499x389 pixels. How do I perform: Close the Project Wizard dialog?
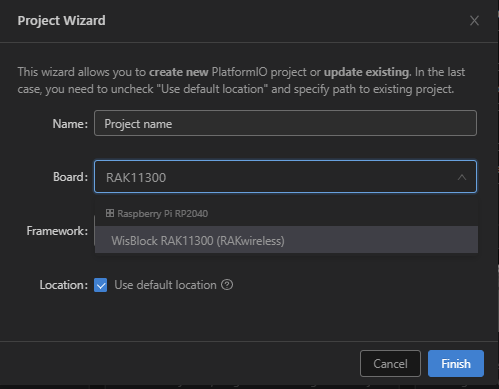pyautogui.click(x=474, y=21)
